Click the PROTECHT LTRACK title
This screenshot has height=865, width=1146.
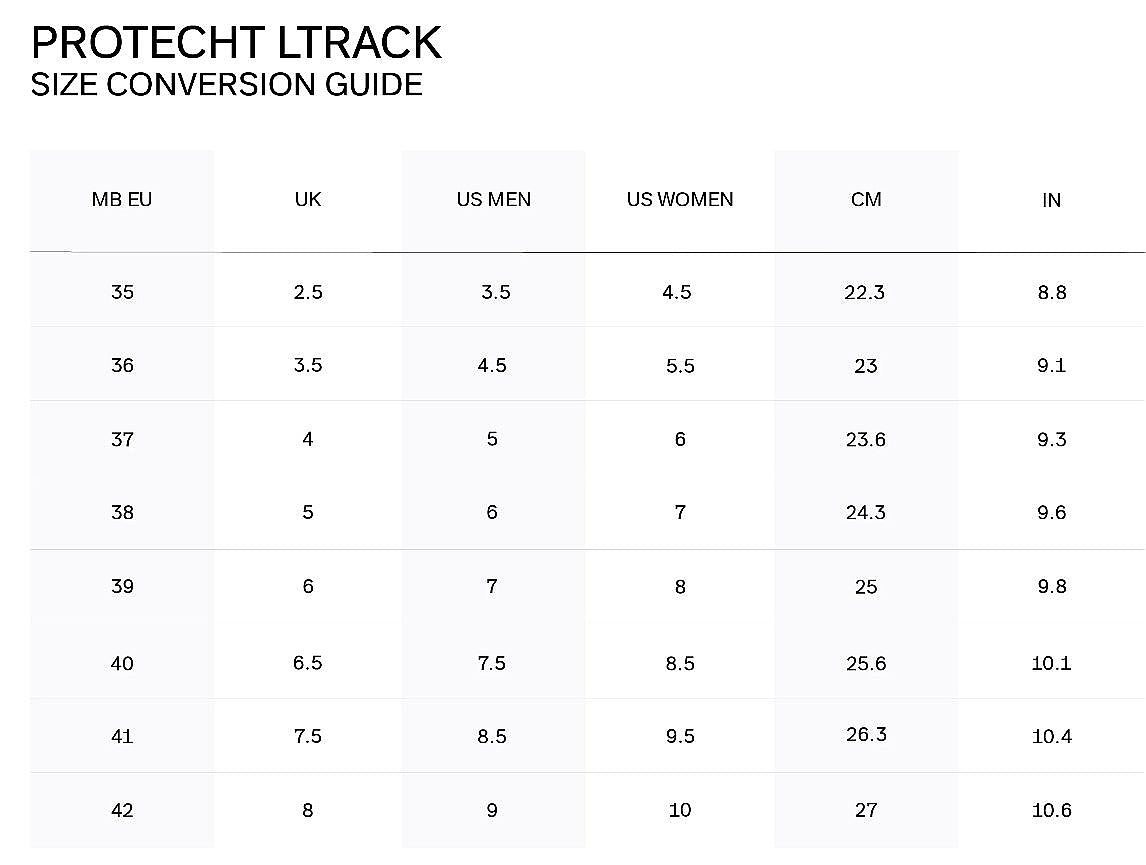(236, 43)
